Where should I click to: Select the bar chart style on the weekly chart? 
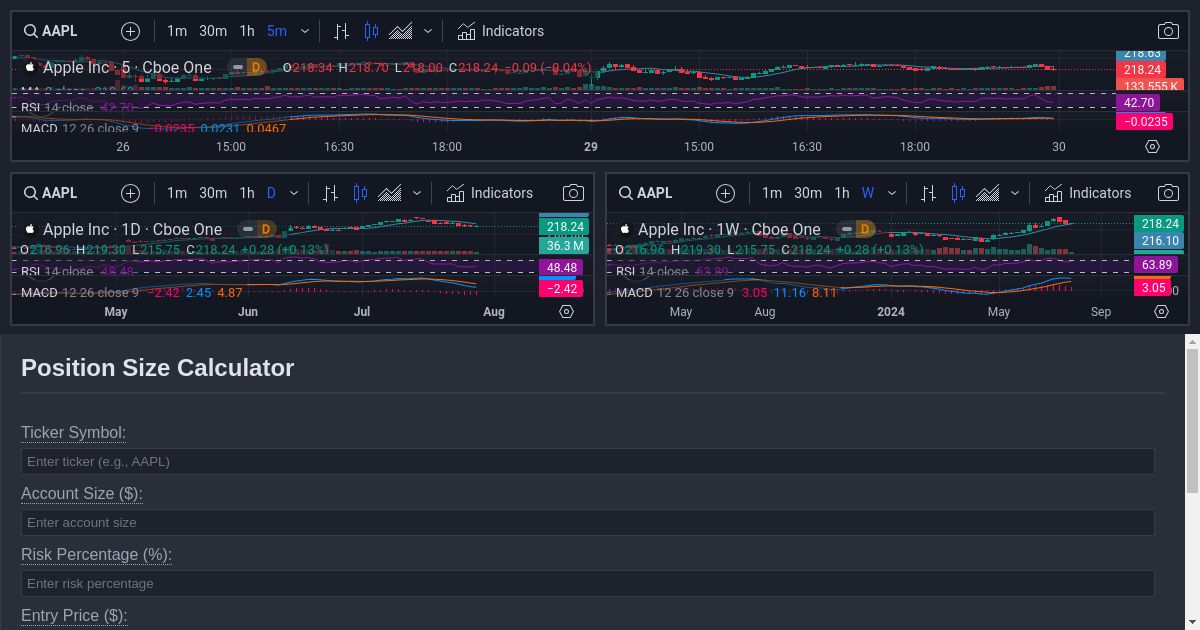tap(928, 193)
